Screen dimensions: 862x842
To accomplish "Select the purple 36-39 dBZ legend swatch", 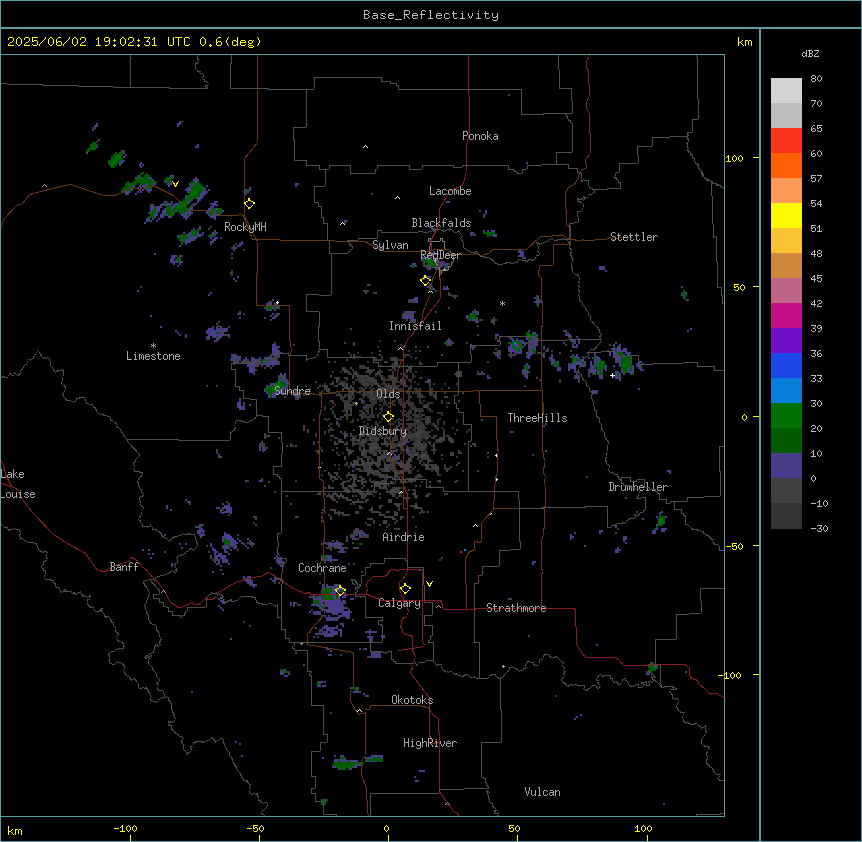I will click(x=786, y=341).
